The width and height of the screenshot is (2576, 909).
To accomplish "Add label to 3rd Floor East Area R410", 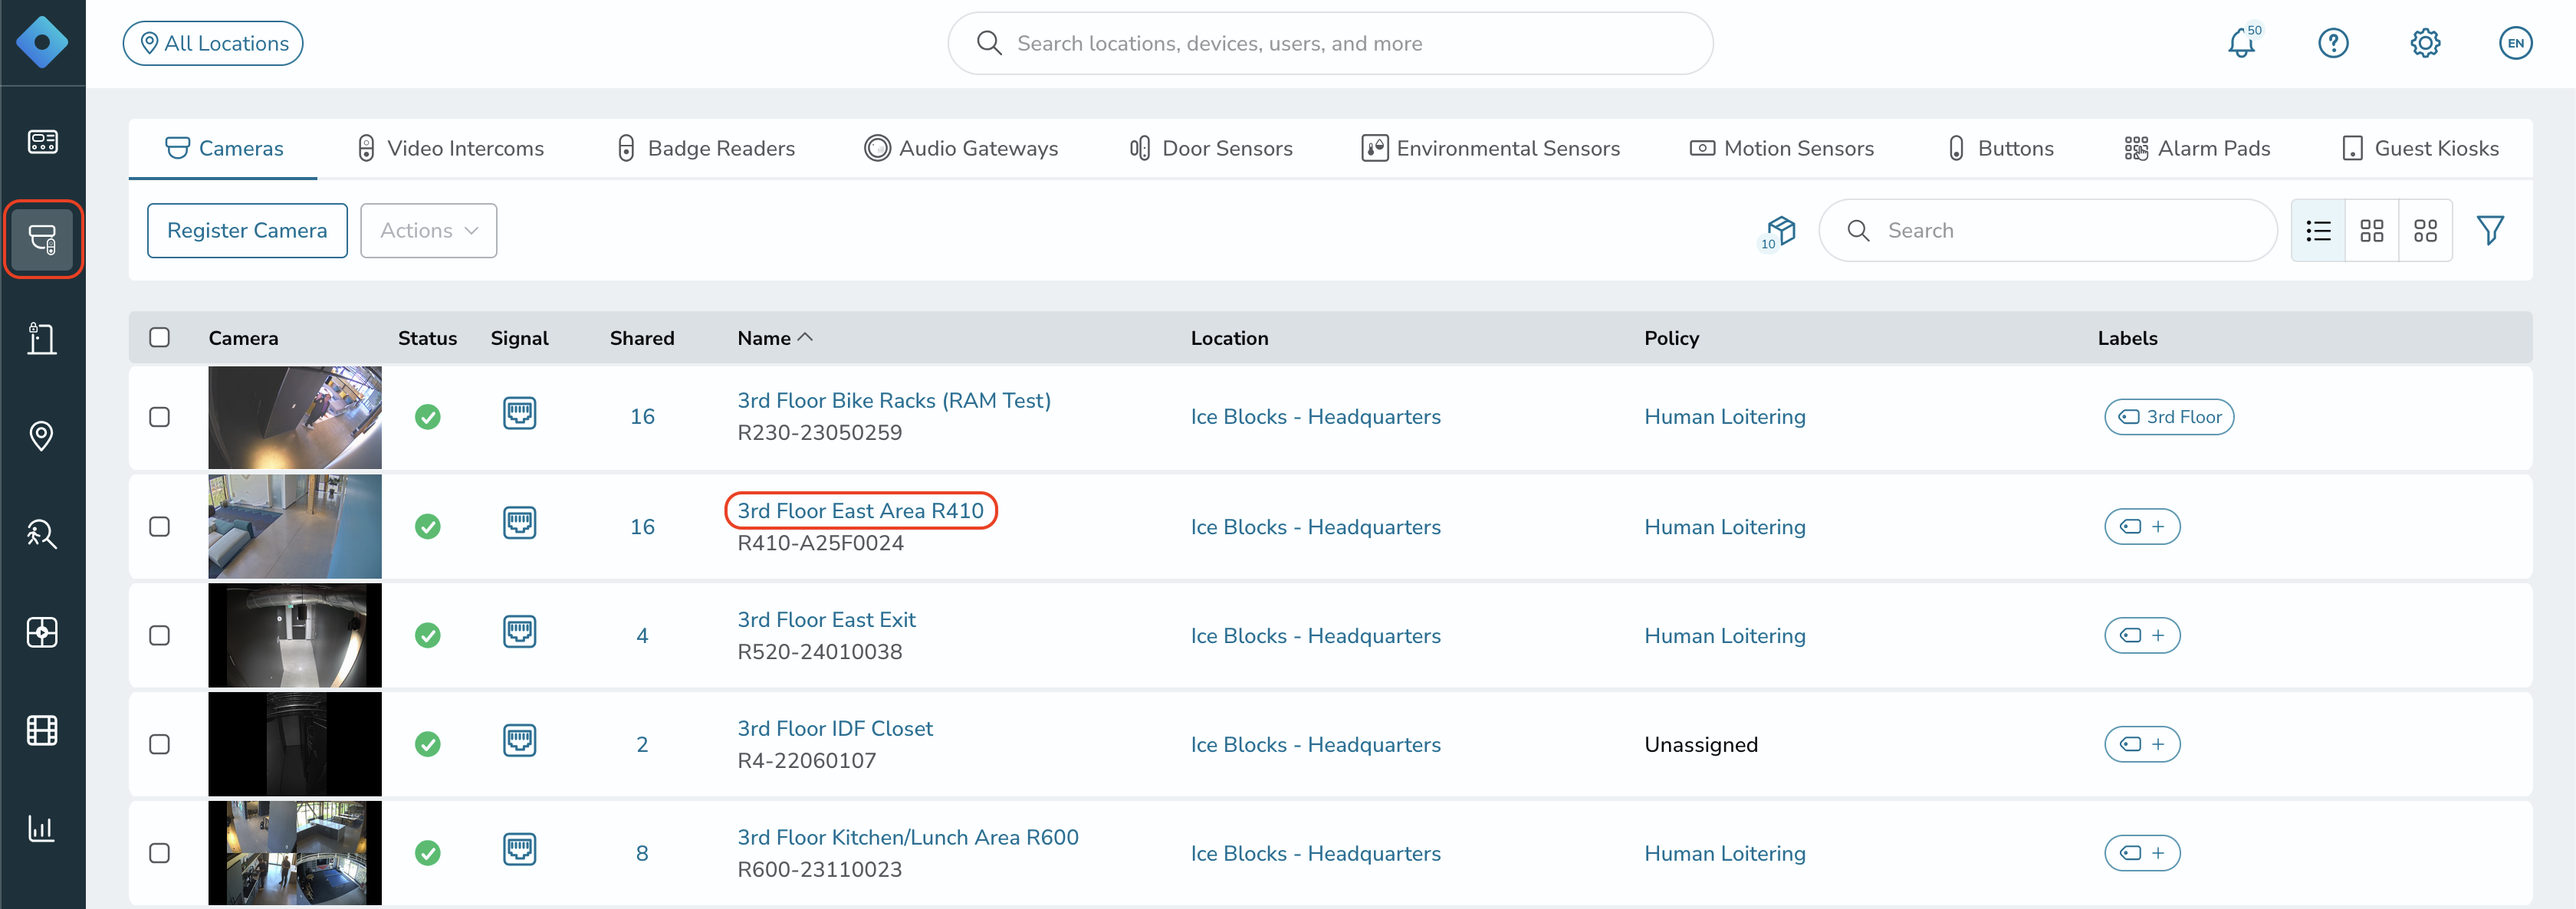I will pyautogui.click(x=2142, y=527).
